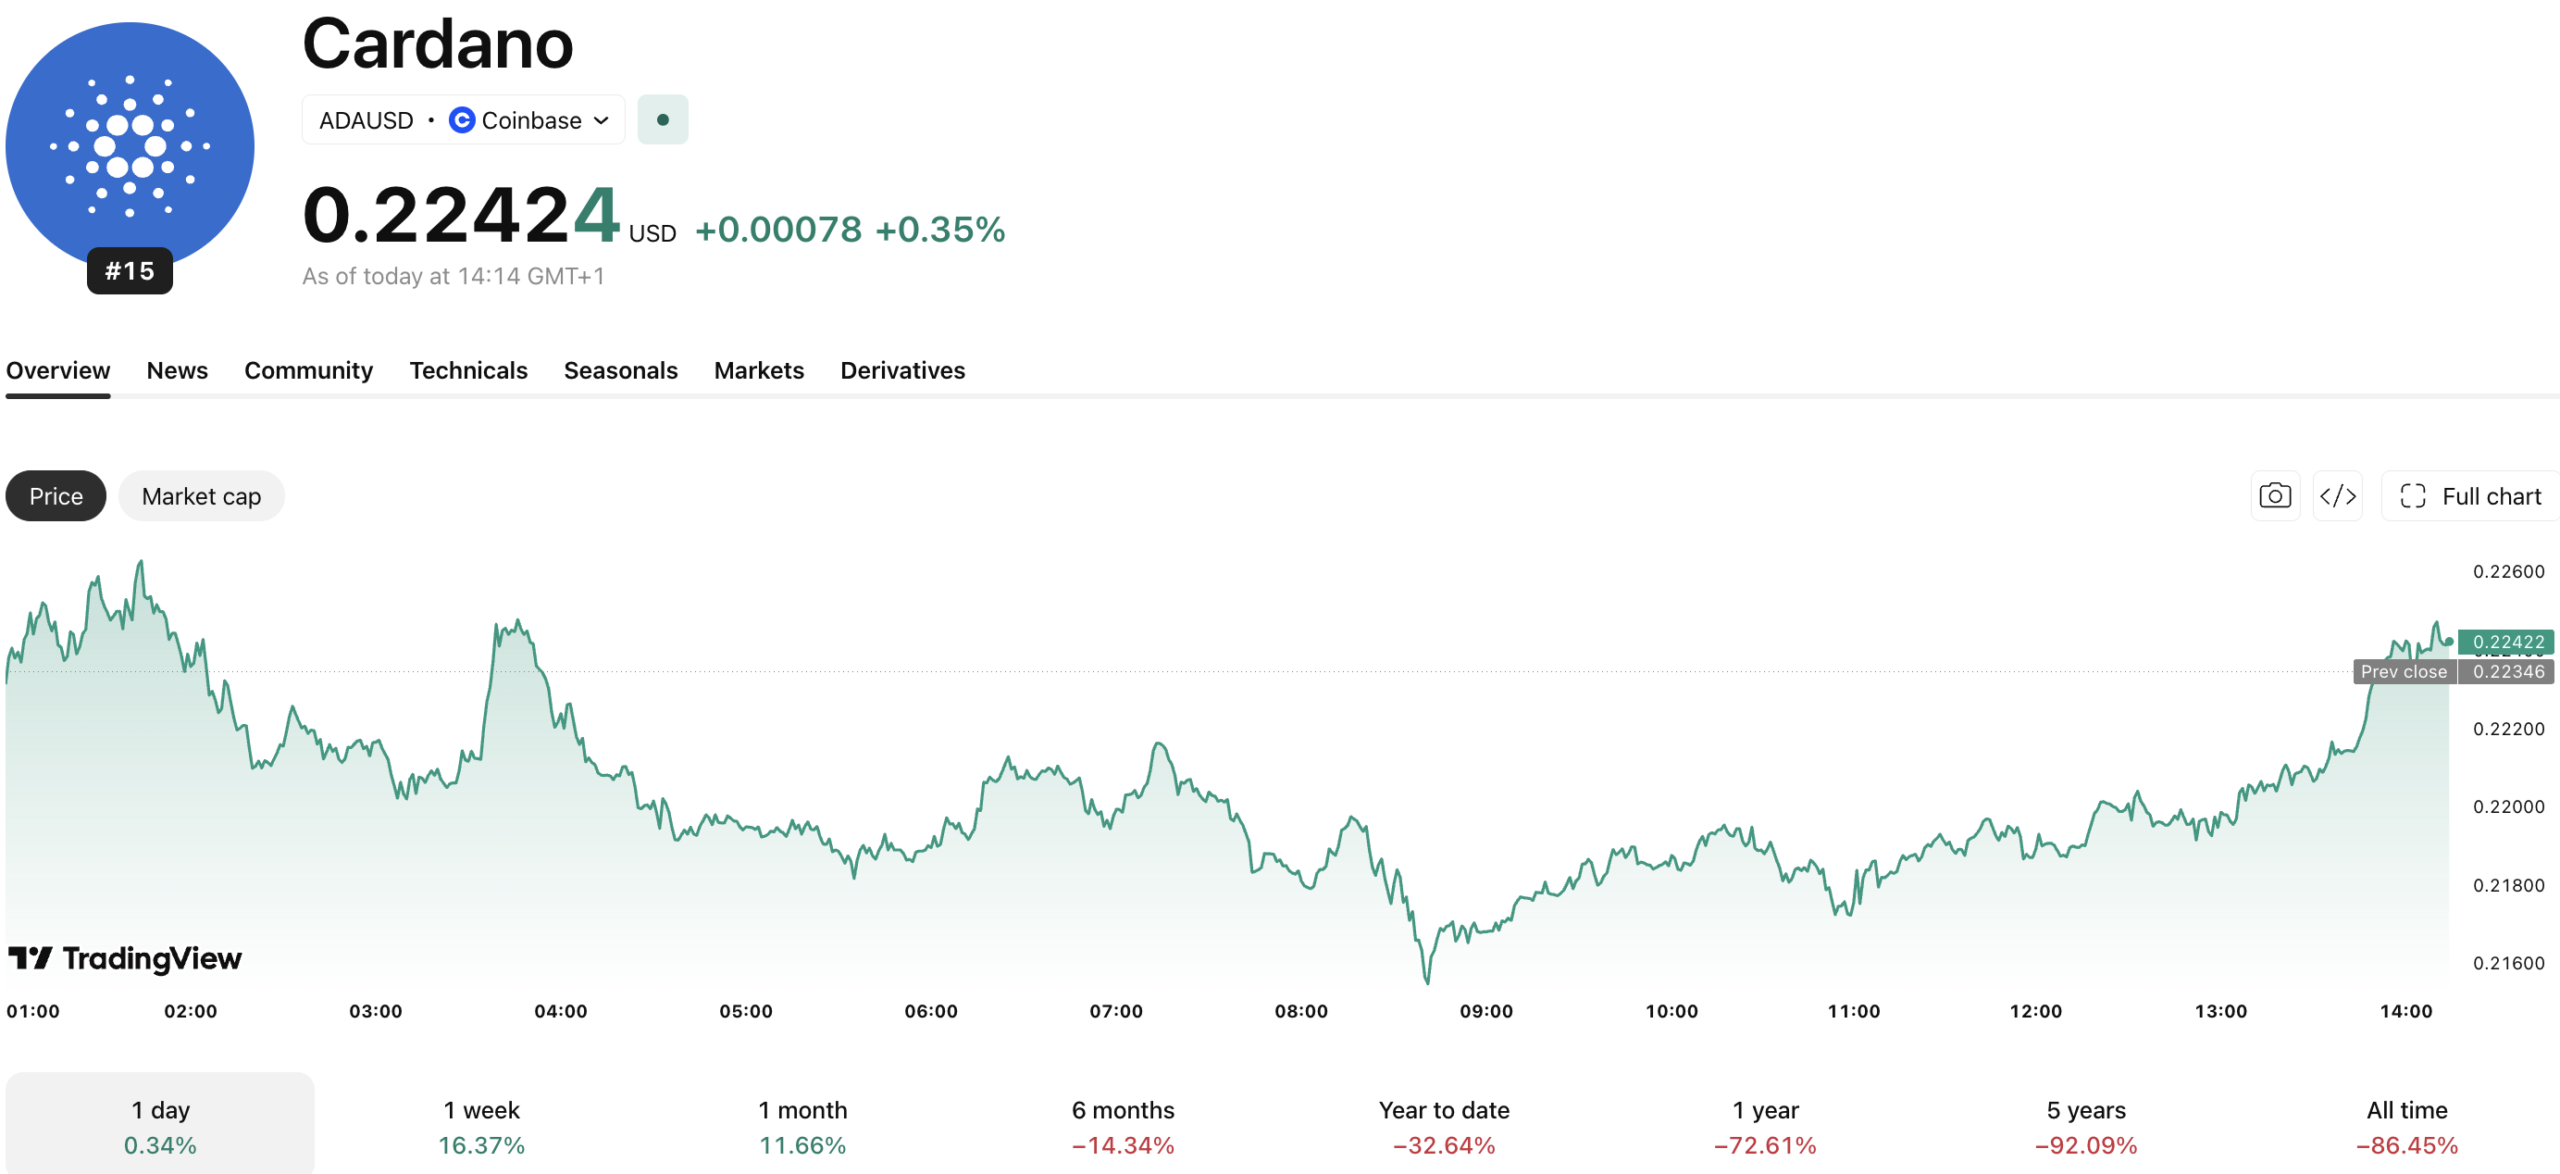This screenshot has width=2560, height=1174.
Task: Select the 1 day range
Action: [x=160, y=1126]
